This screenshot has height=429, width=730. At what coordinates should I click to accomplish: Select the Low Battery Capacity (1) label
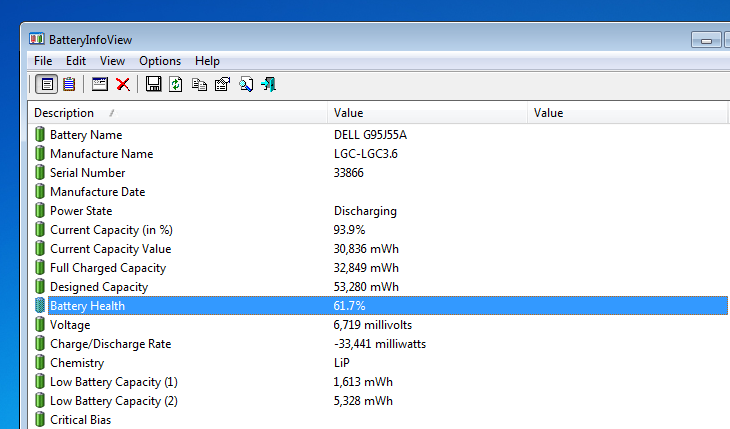[x=114, y=382]
